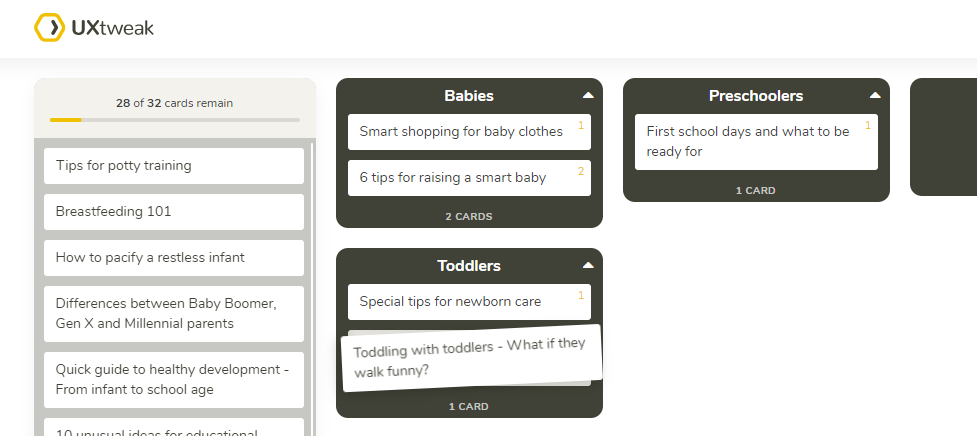
Task: Select '6 tips for raising a smart baby' card
Action: click(469, 178)
